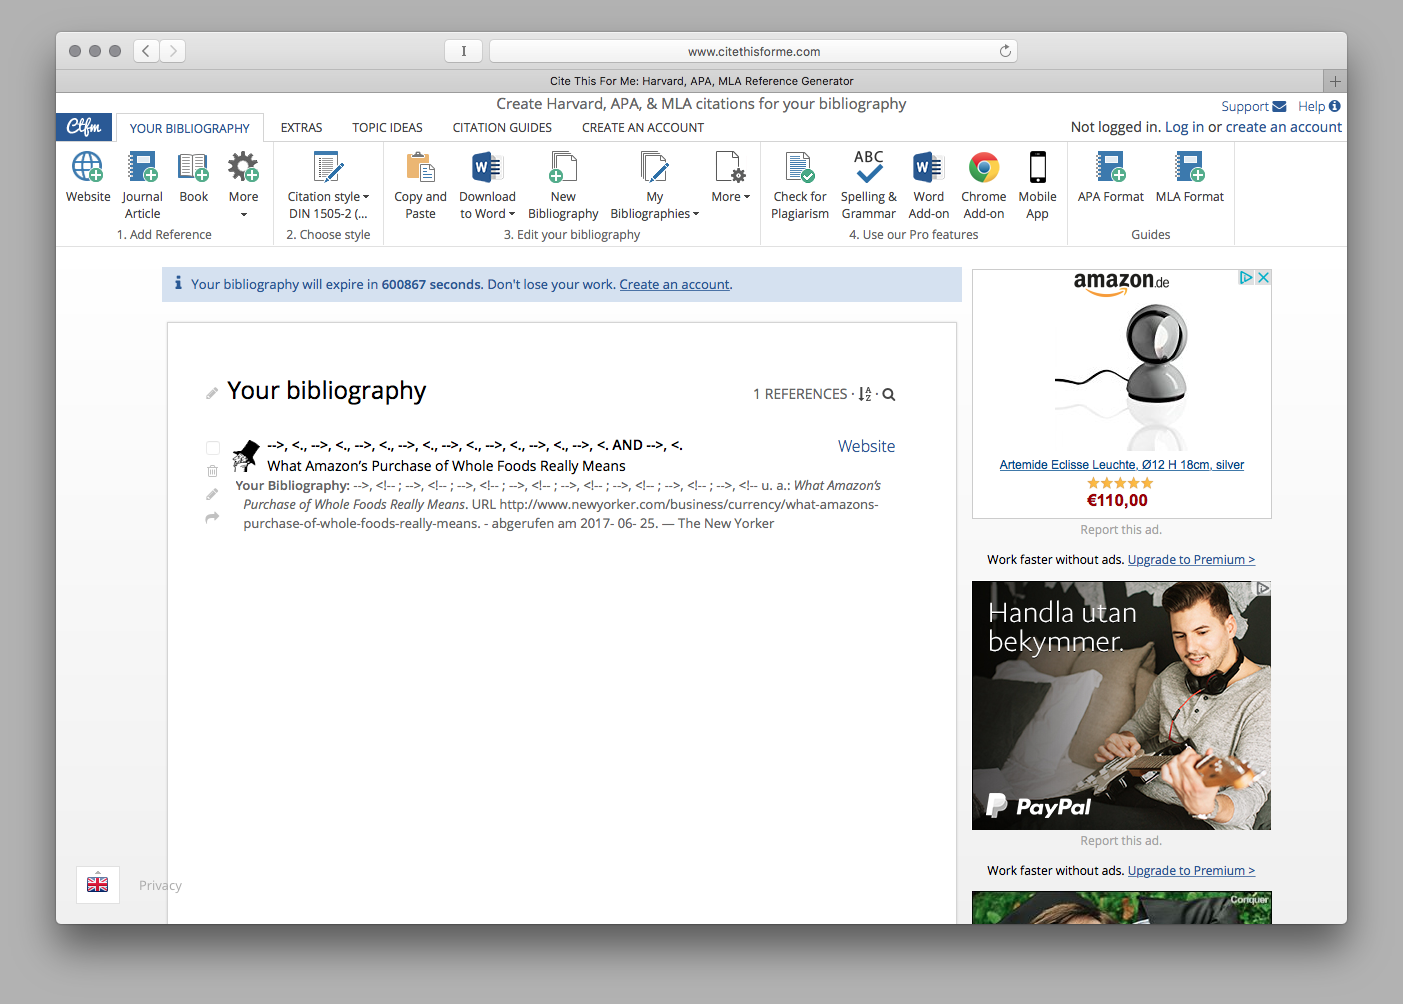This screenshot has height=1004, width=1403.
Task: Add a Journal Article reference
Action: tap(142, 185)
